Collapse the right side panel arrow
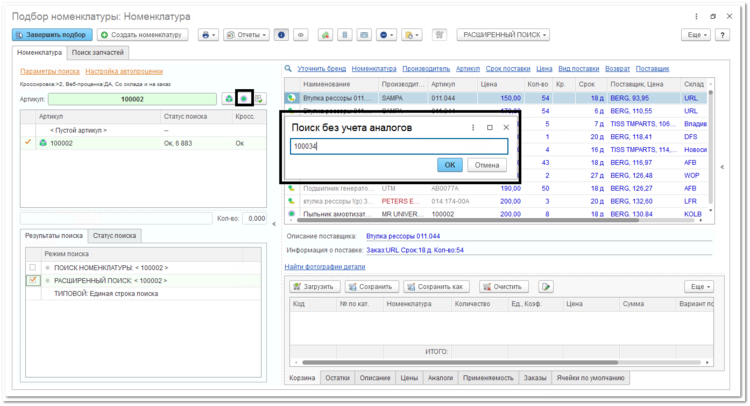 pos(722,167)
